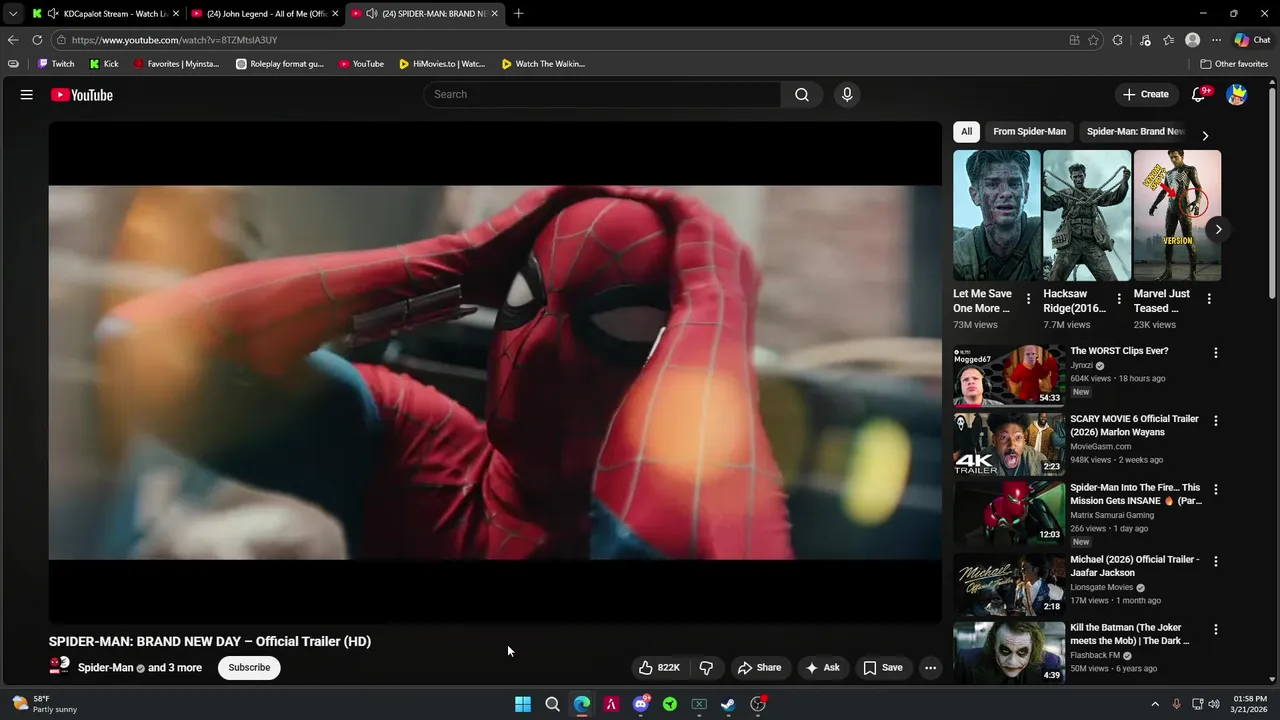Advance the shorts shelf with the next arrow
This screenshot has height=720, width=1280.
click(1218, 229)
